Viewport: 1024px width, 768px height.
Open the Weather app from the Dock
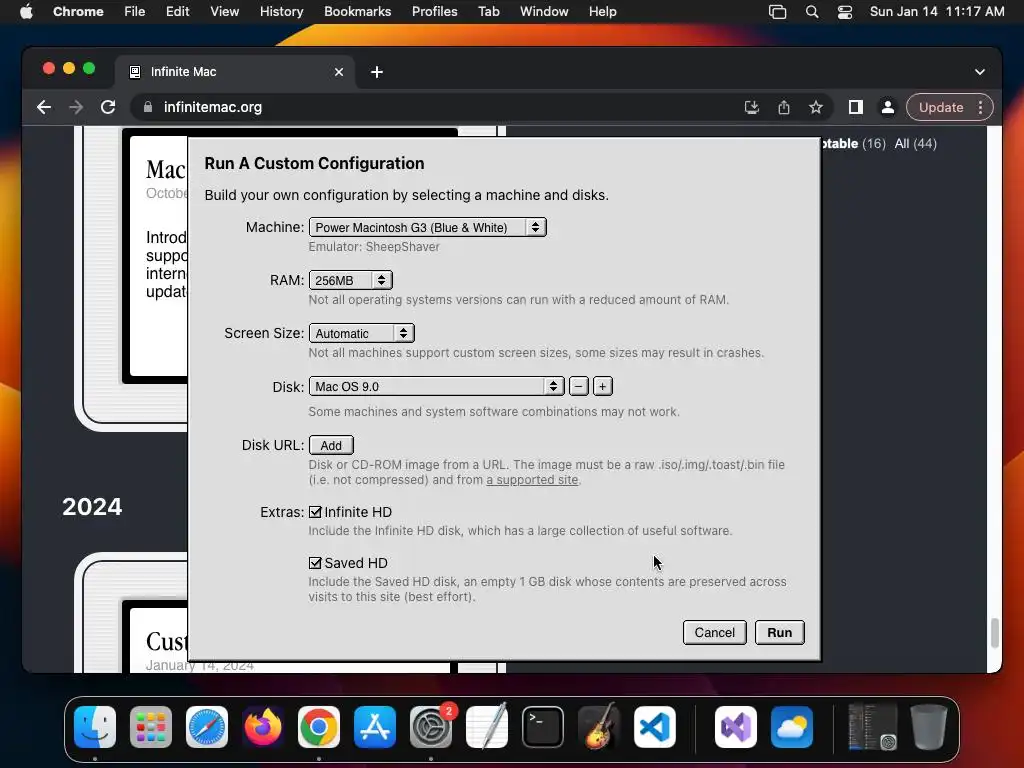(792, 727)
